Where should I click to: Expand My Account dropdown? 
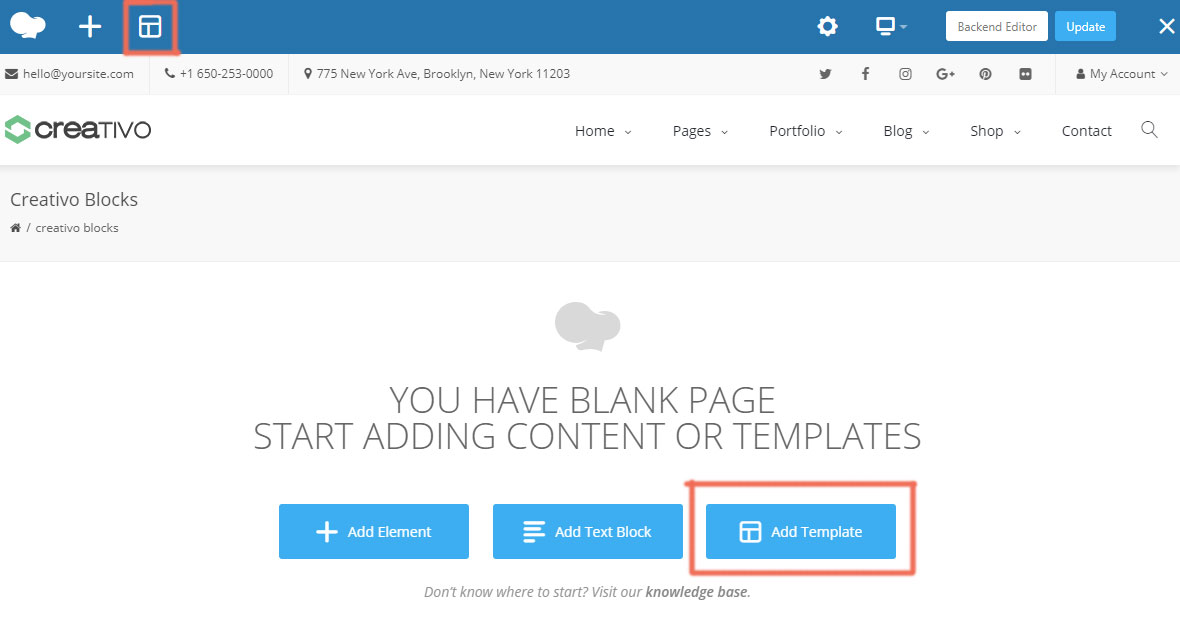point(1121,74)
